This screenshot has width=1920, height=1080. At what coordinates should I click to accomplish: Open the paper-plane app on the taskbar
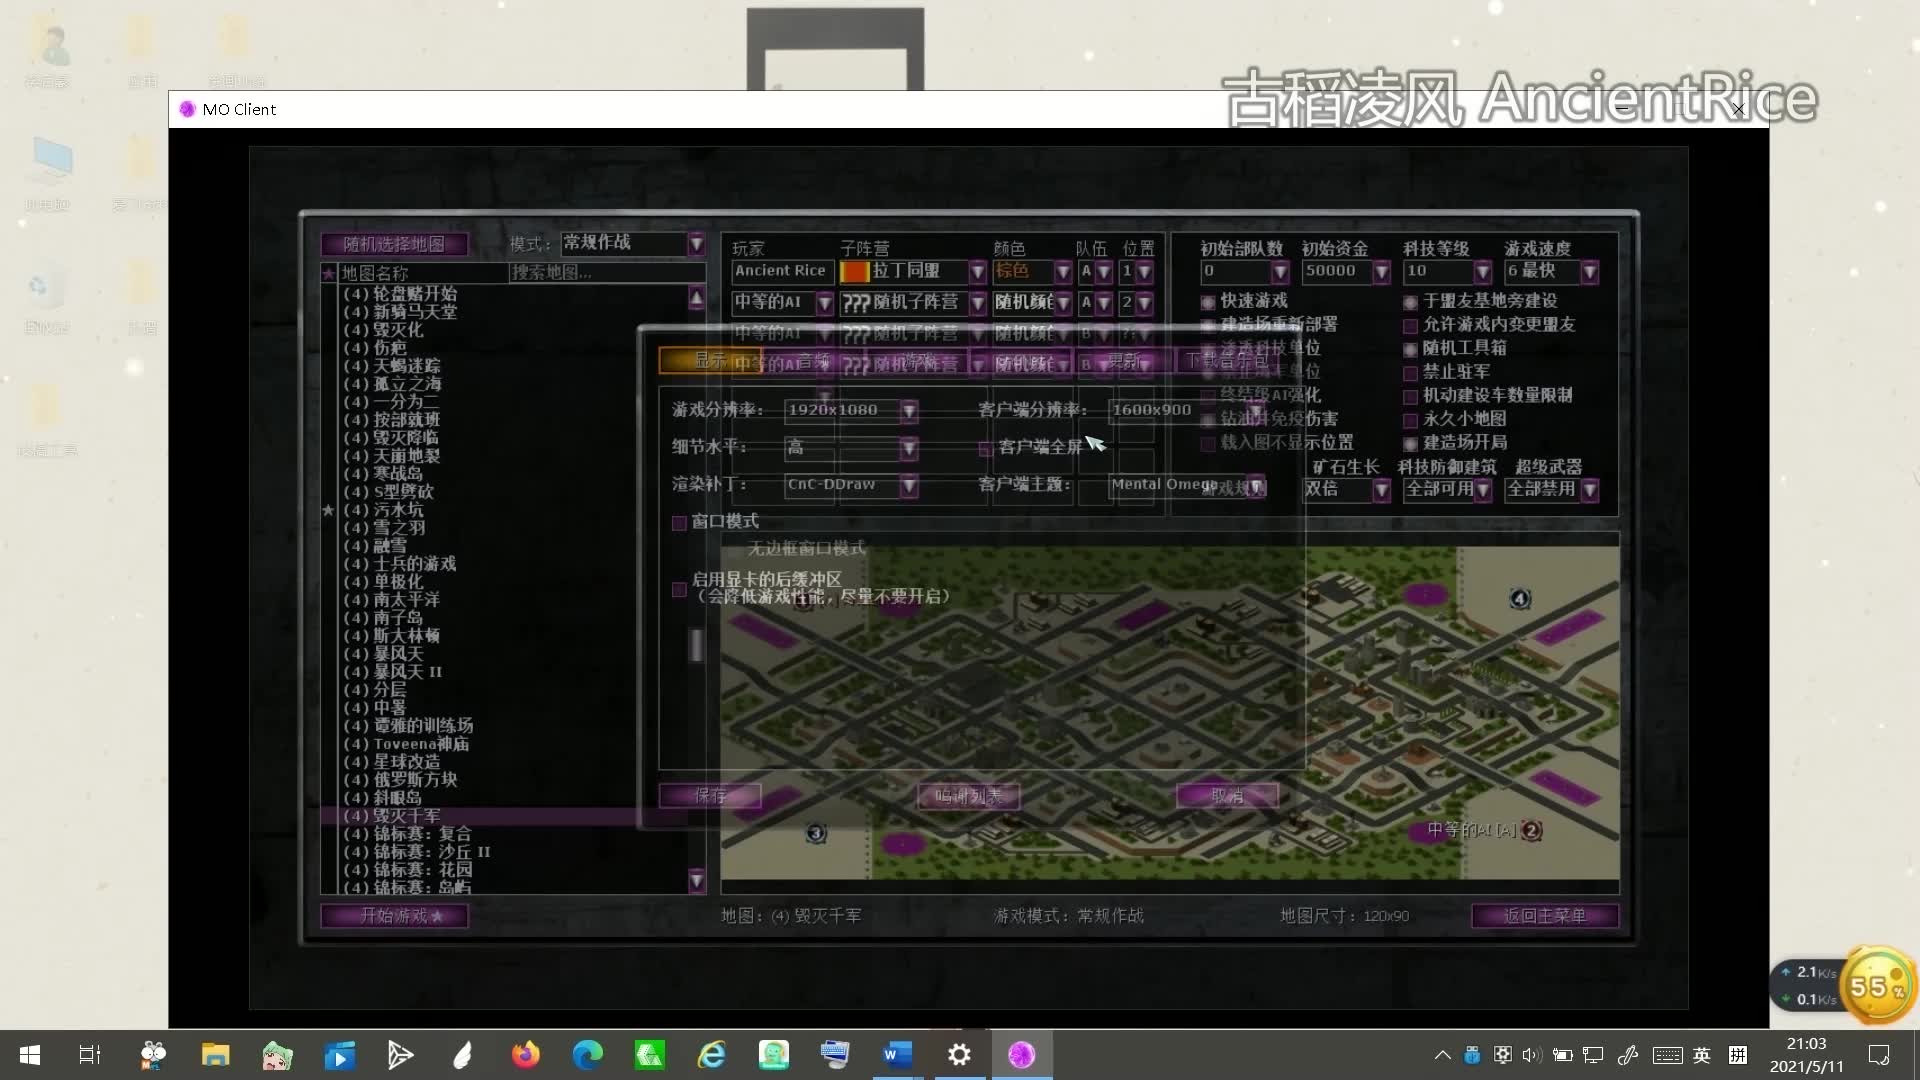click(x=401, y=1055)
